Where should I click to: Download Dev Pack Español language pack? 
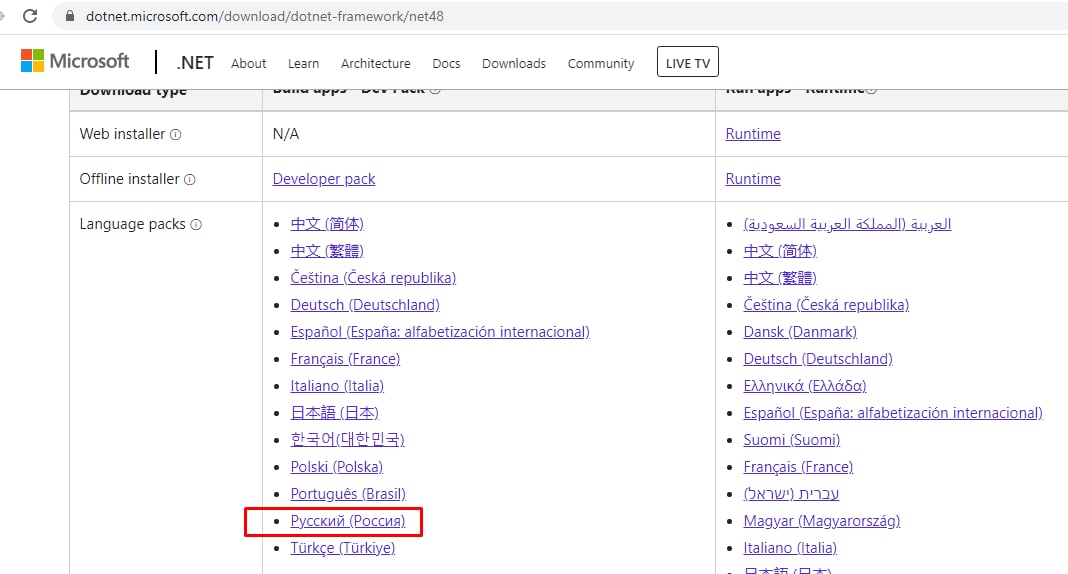point(440,332)
